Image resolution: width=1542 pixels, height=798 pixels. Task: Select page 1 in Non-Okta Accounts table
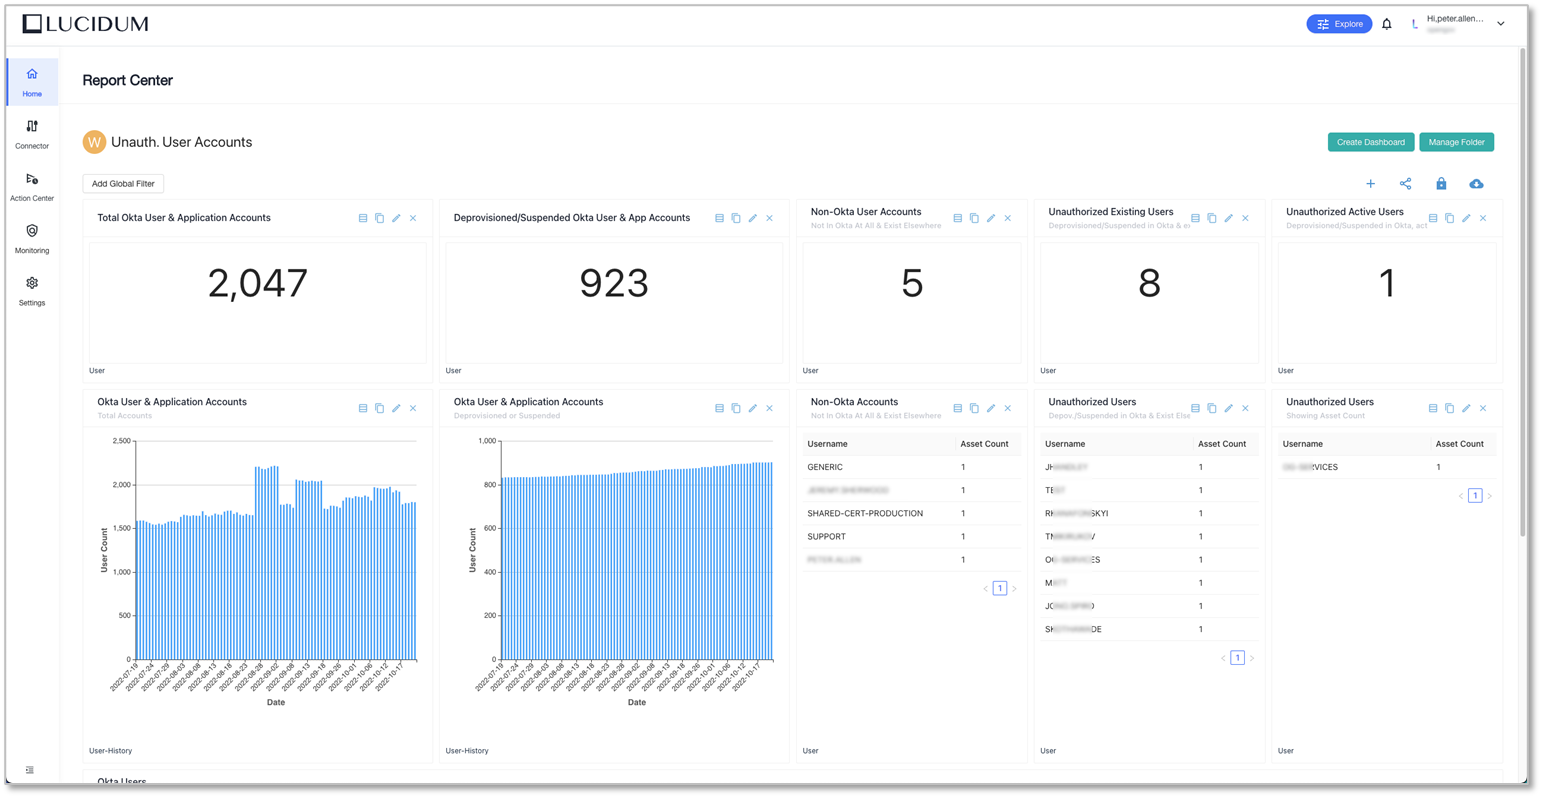click(x=999, y=589)
